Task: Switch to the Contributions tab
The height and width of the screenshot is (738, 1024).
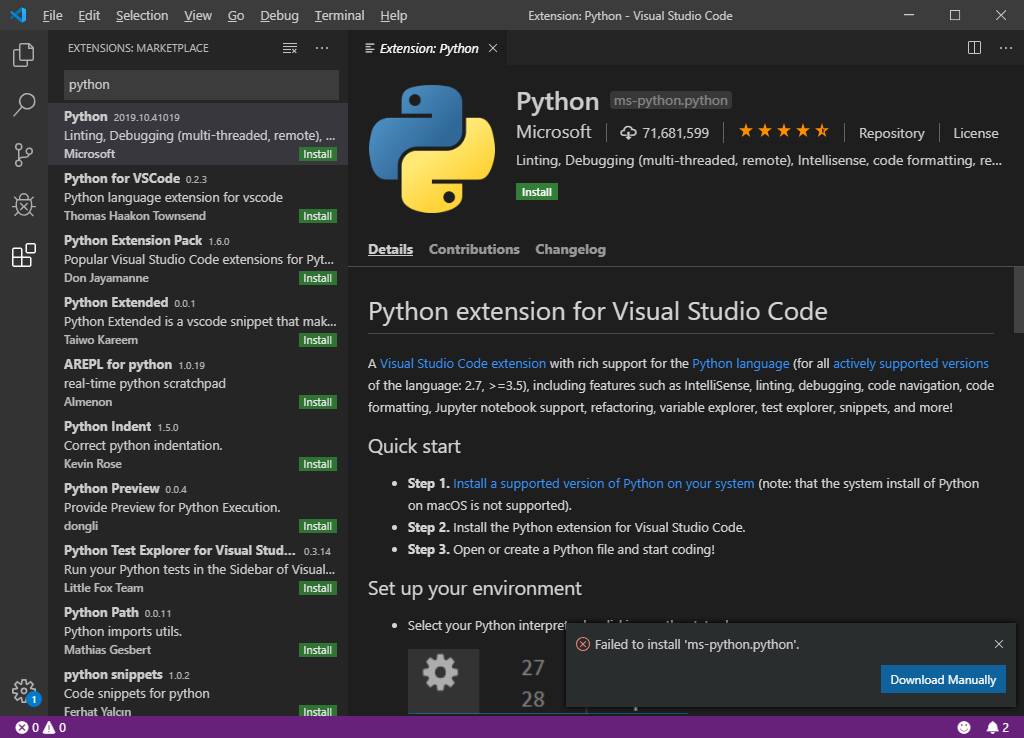Action: coord(474,249)
